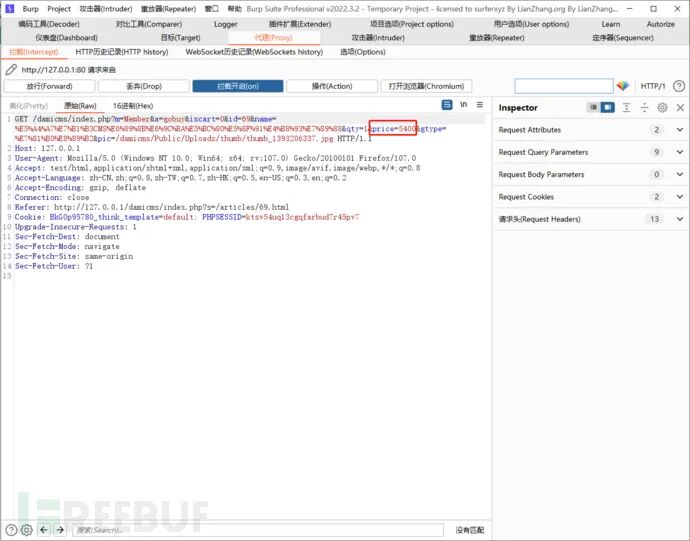Screen dimensions: 690x541
Task: Go to the previous search match arrow
Action: (44, 530)
